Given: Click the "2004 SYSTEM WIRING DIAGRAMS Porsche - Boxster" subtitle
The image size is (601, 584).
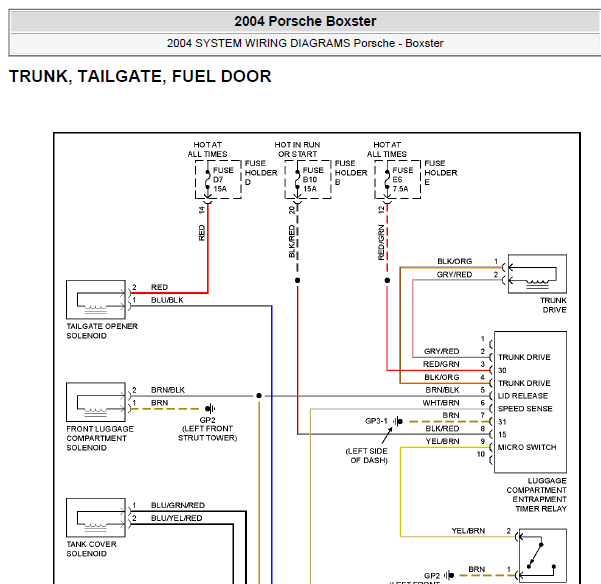Looking at the screenshot, I should [305, 43].
